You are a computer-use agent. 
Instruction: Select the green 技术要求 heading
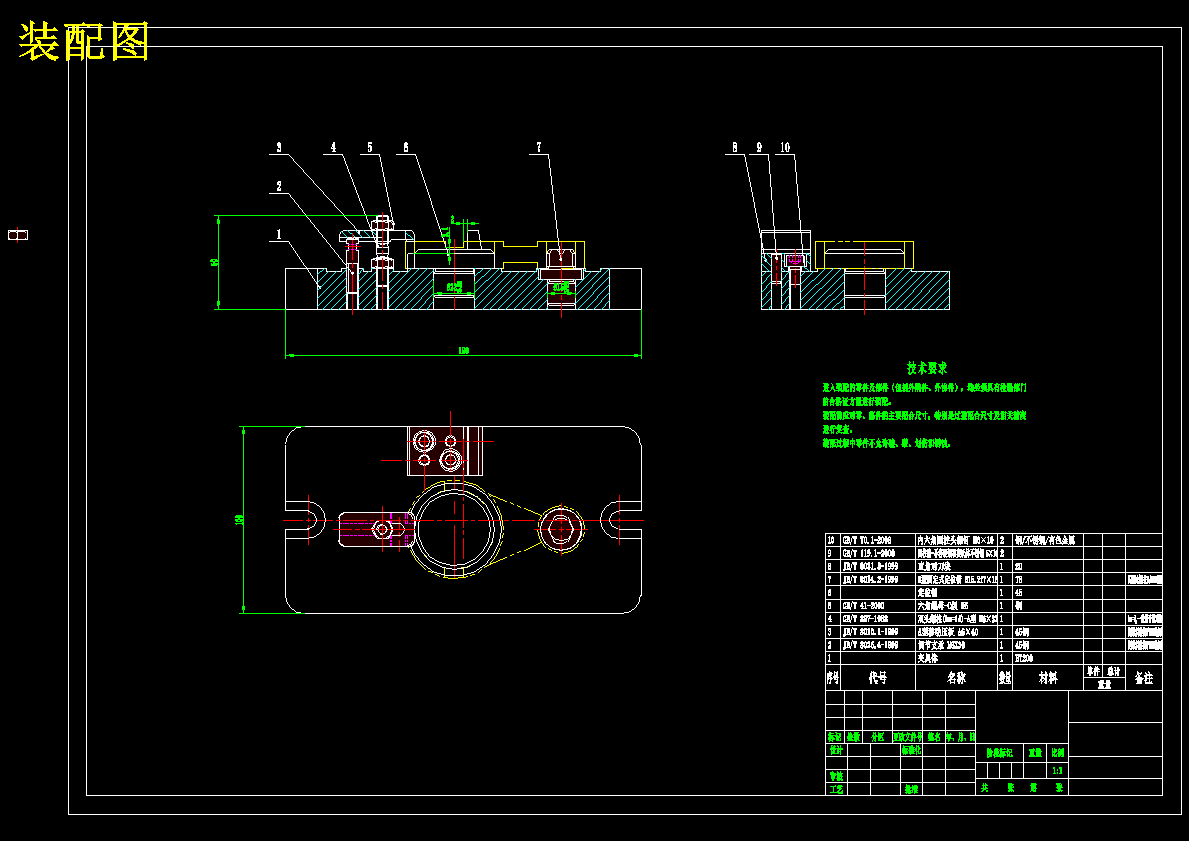tap(927, 369)
